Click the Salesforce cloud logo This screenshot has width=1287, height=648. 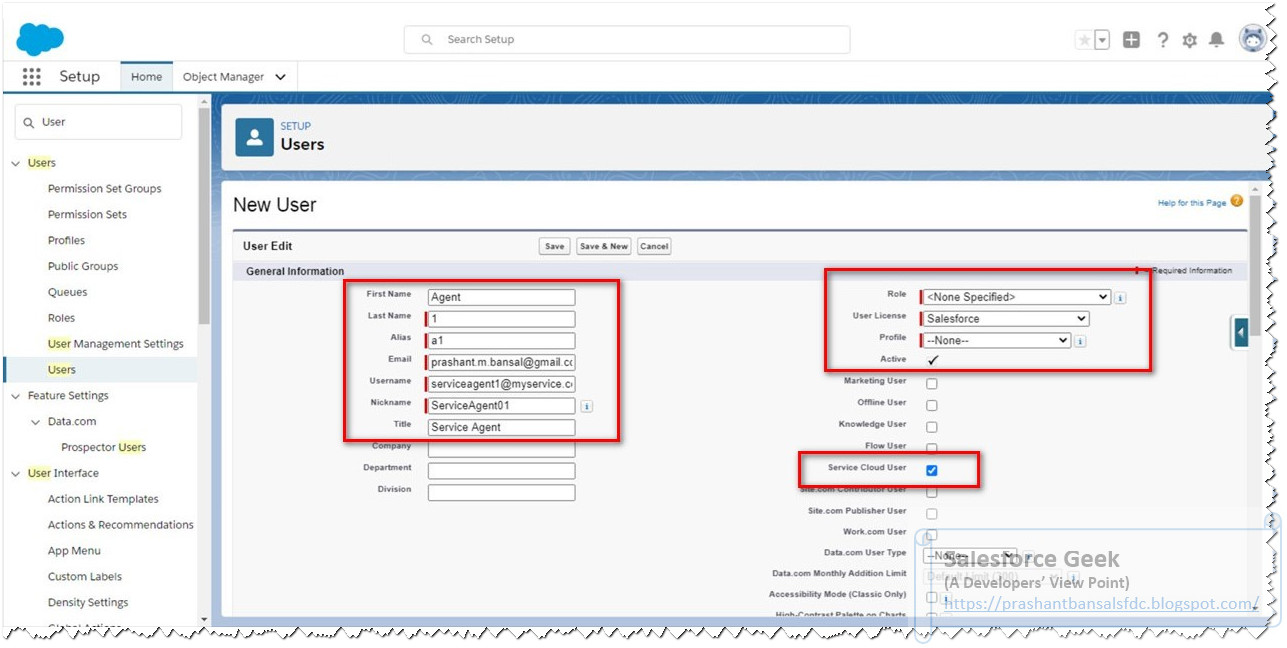[40, 39]
